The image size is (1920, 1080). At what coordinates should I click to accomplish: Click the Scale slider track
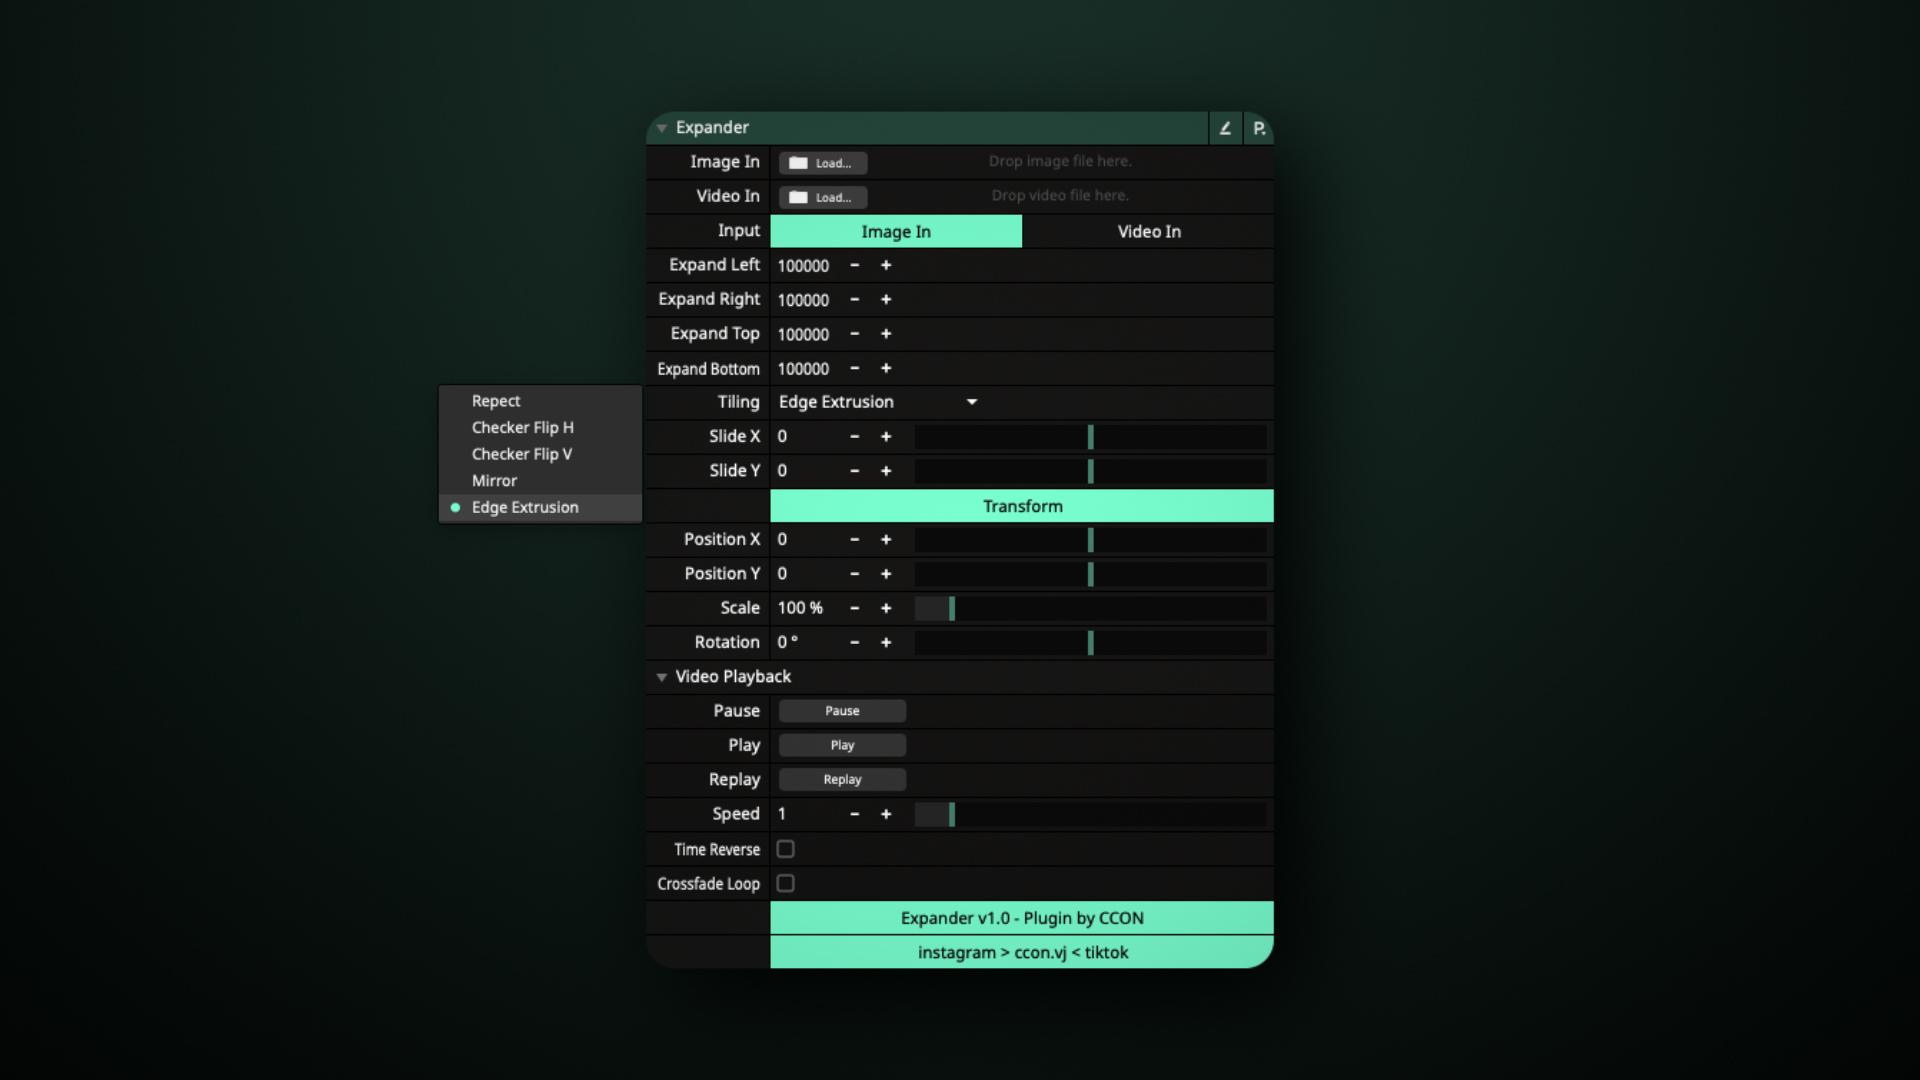click(x=1090, y=608)
